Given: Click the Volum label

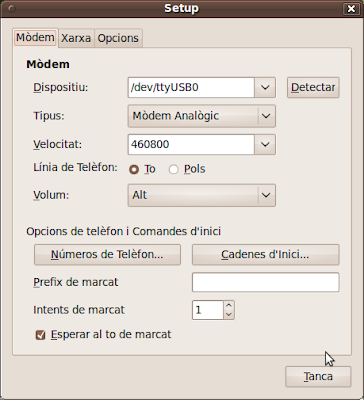Looking at the screenshot, I should point(51,195).
